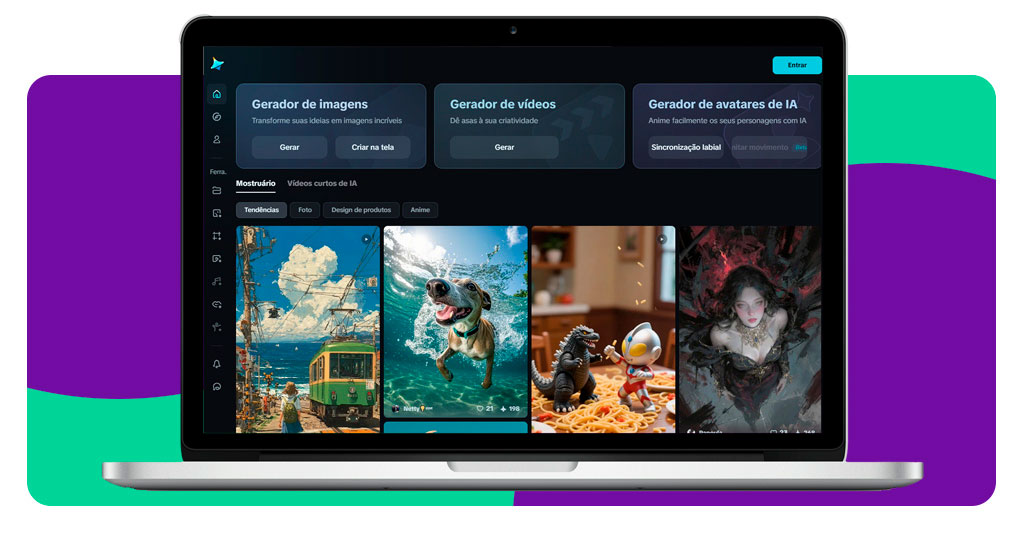Click play badge on the Godzilla image
This screenshot has height=536, width=1024.
[662, 239]
